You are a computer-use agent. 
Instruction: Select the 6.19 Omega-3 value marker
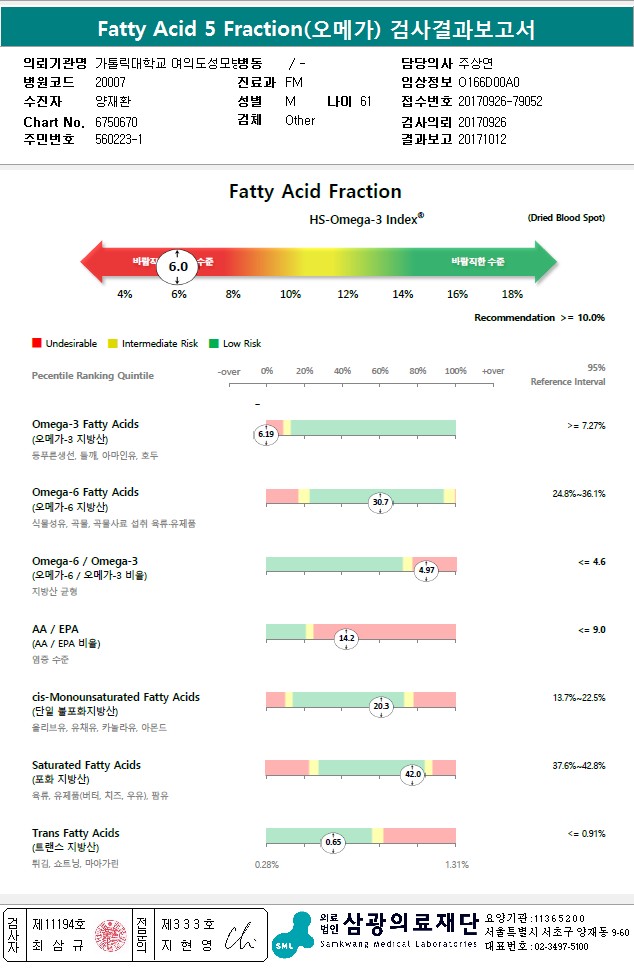(x=266, y=434)
